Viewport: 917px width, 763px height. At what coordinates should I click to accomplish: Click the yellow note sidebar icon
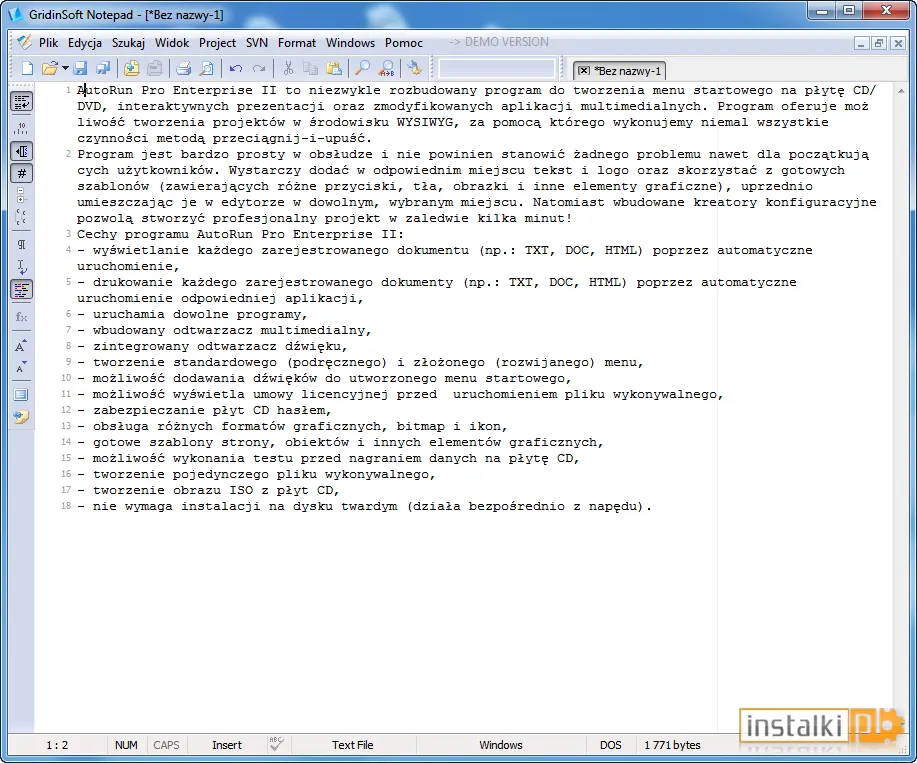pyautogui.click(x=21, y=417)
